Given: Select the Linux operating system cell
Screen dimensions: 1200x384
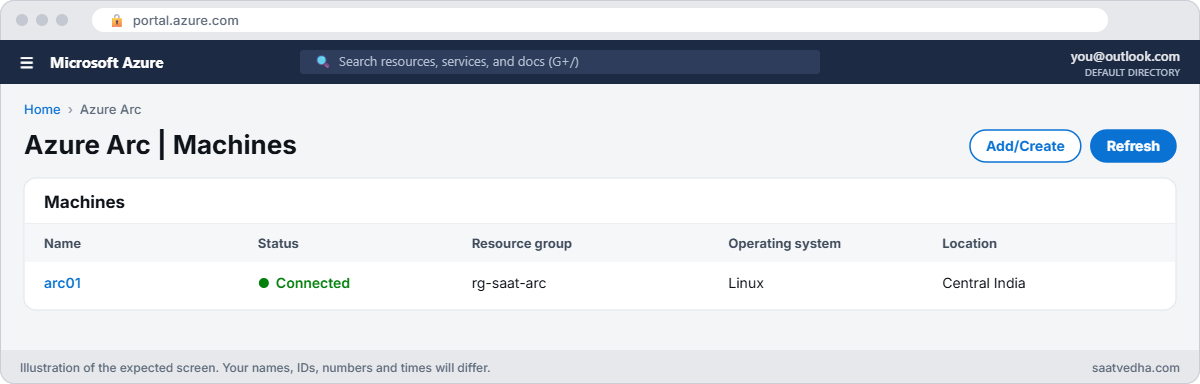Looking at the screenshot, I should (x=746, y=283).
